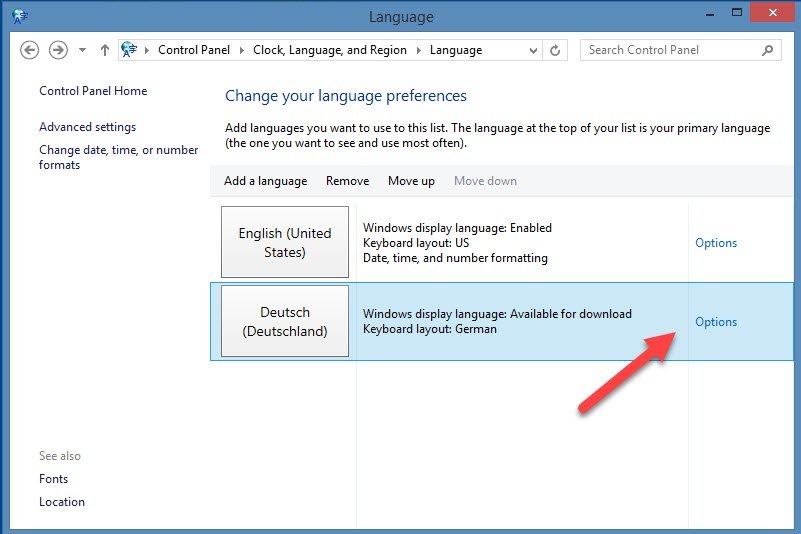
Task: Open Control Panel Home link
Action: pyautogui.click(x=93, y=91)
